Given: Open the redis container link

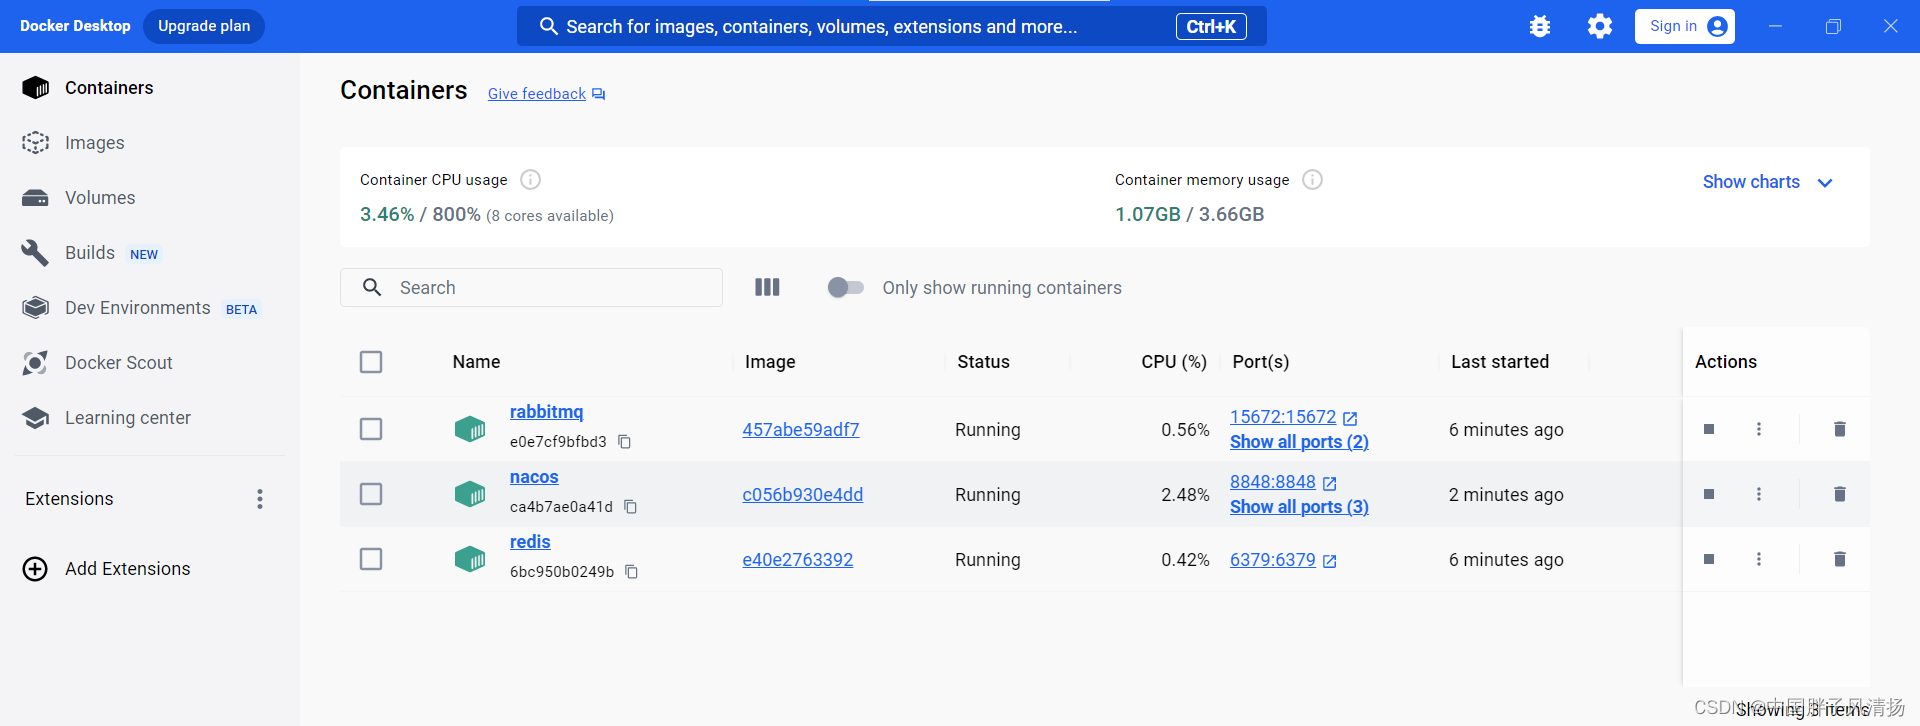Looking at the screenshot, I should coord(530,542).
